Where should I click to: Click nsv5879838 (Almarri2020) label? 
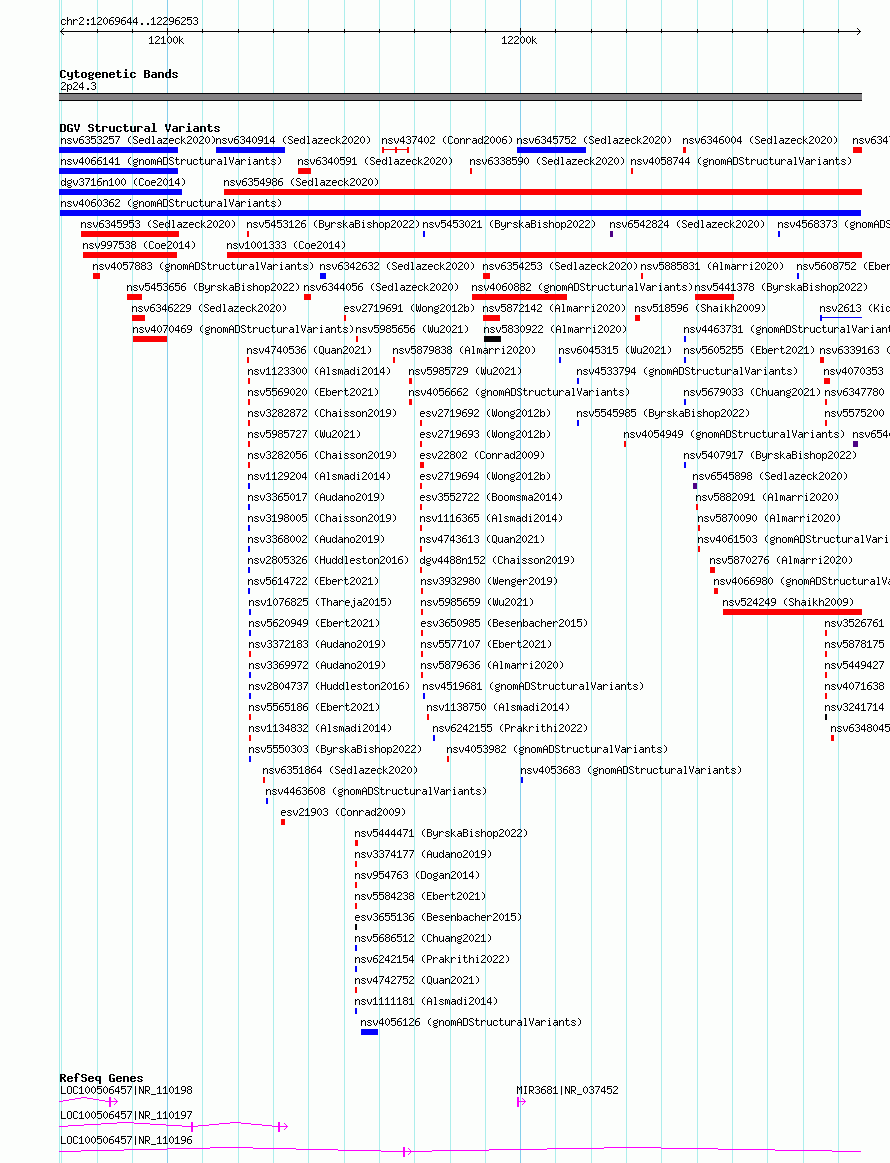click(x=464, y=350)
